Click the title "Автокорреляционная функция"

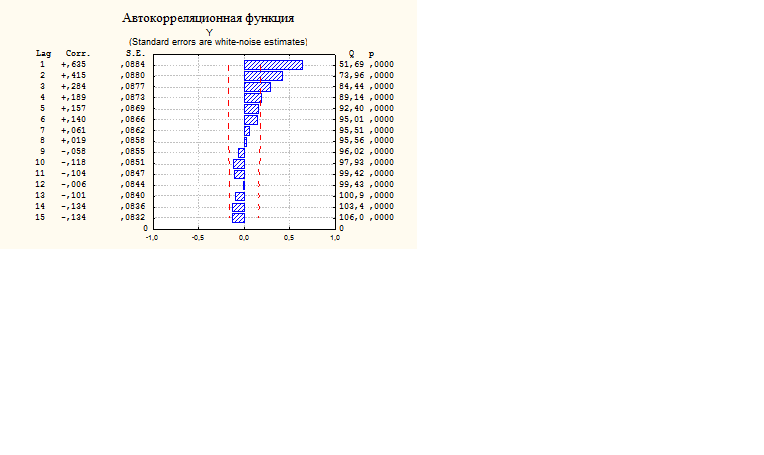coord(208,18)
